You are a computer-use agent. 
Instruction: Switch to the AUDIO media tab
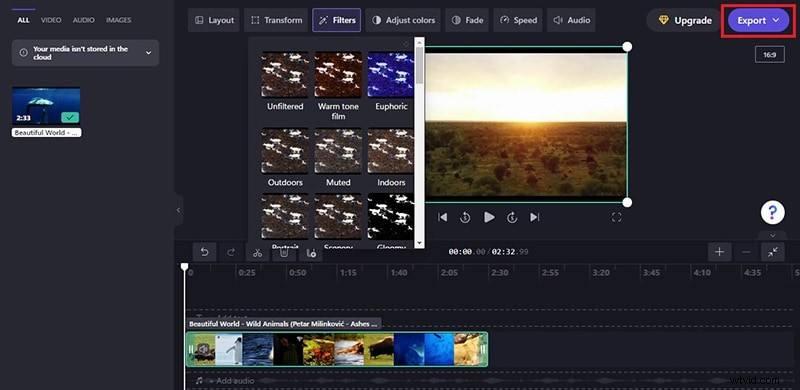coord(84,20)
